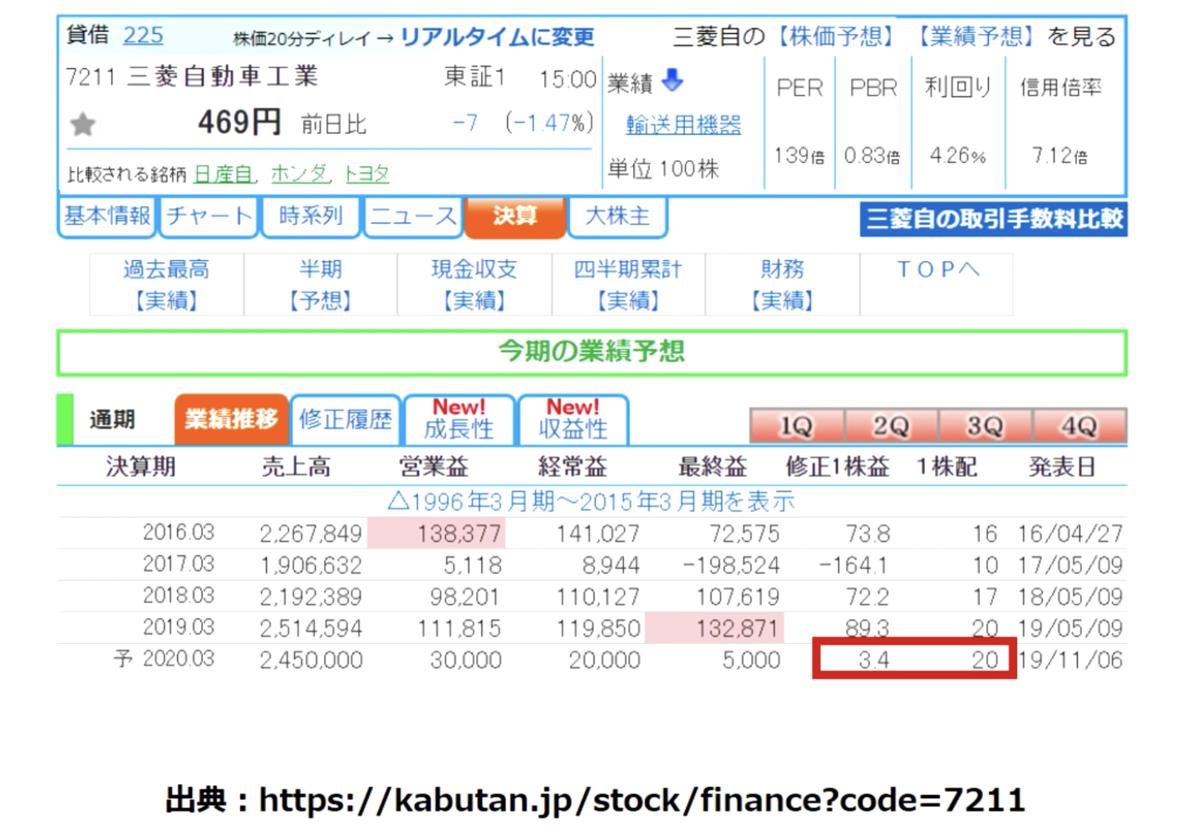
Task: Click the 今期の業績予想 banner
Action: tap(592, 352)
